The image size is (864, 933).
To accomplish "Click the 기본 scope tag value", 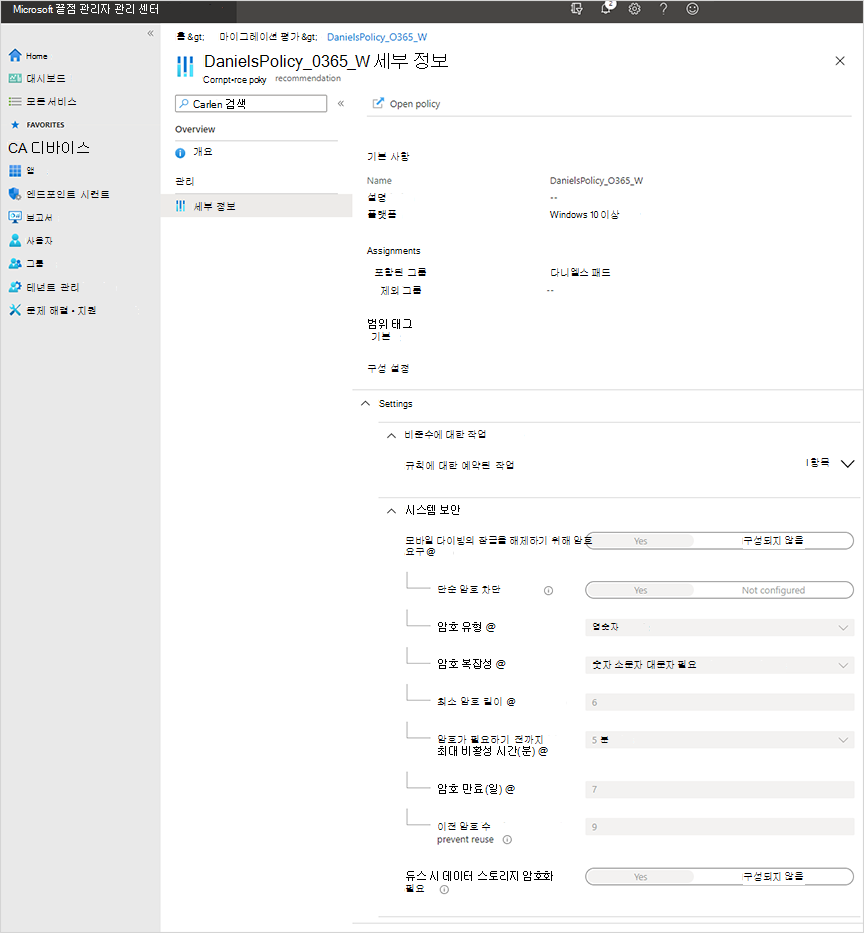I will 381,337.
